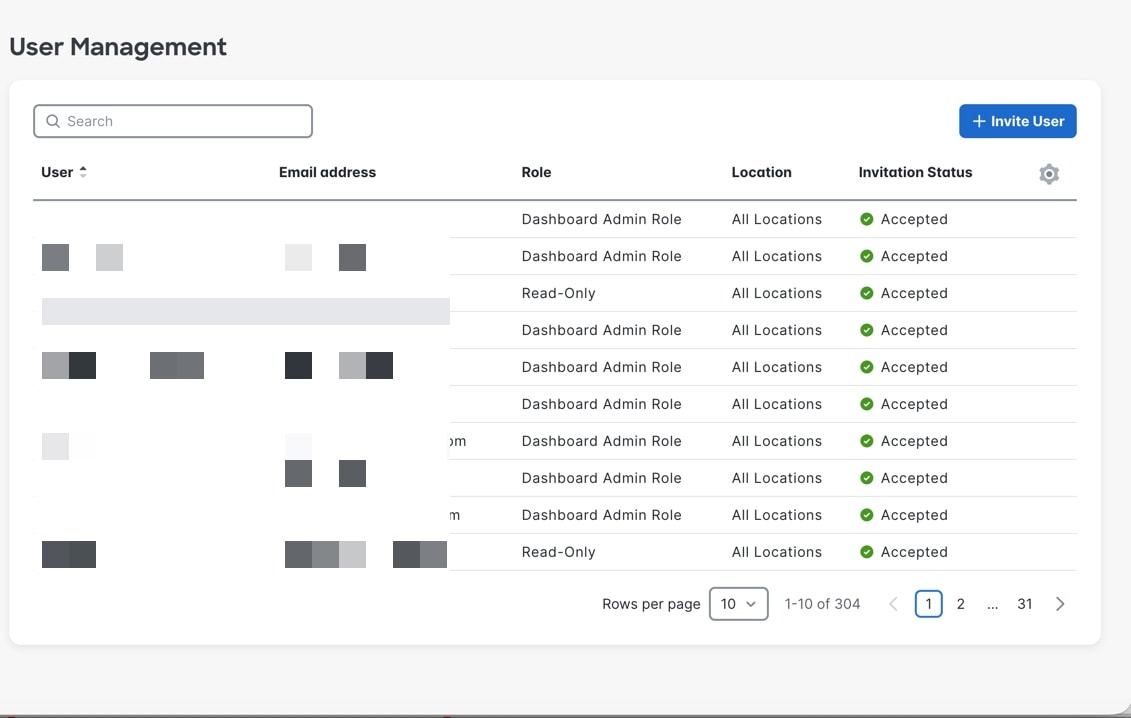
Task: Select the first Read-Only role row
Action: [558, 293]
